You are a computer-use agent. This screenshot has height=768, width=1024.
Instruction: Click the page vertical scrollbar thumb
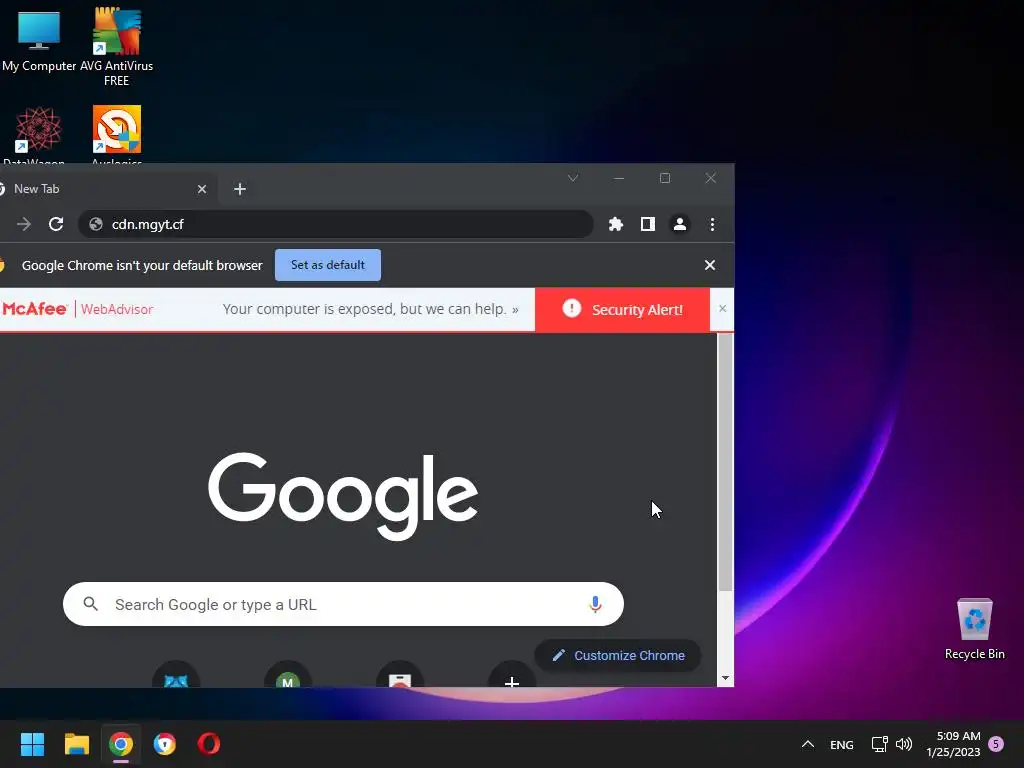pyautogui.click(x=726, y=462)
